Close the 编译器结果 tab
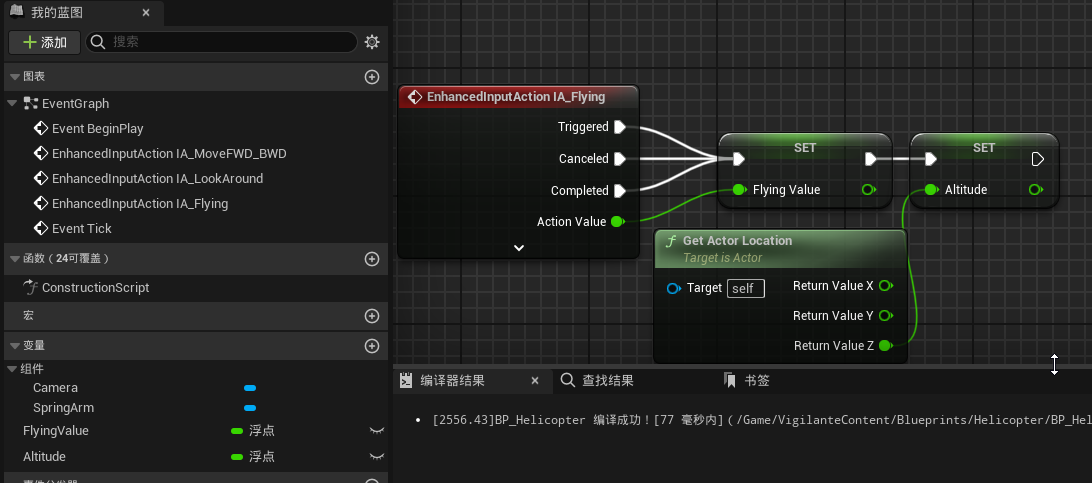 [535, 381]
